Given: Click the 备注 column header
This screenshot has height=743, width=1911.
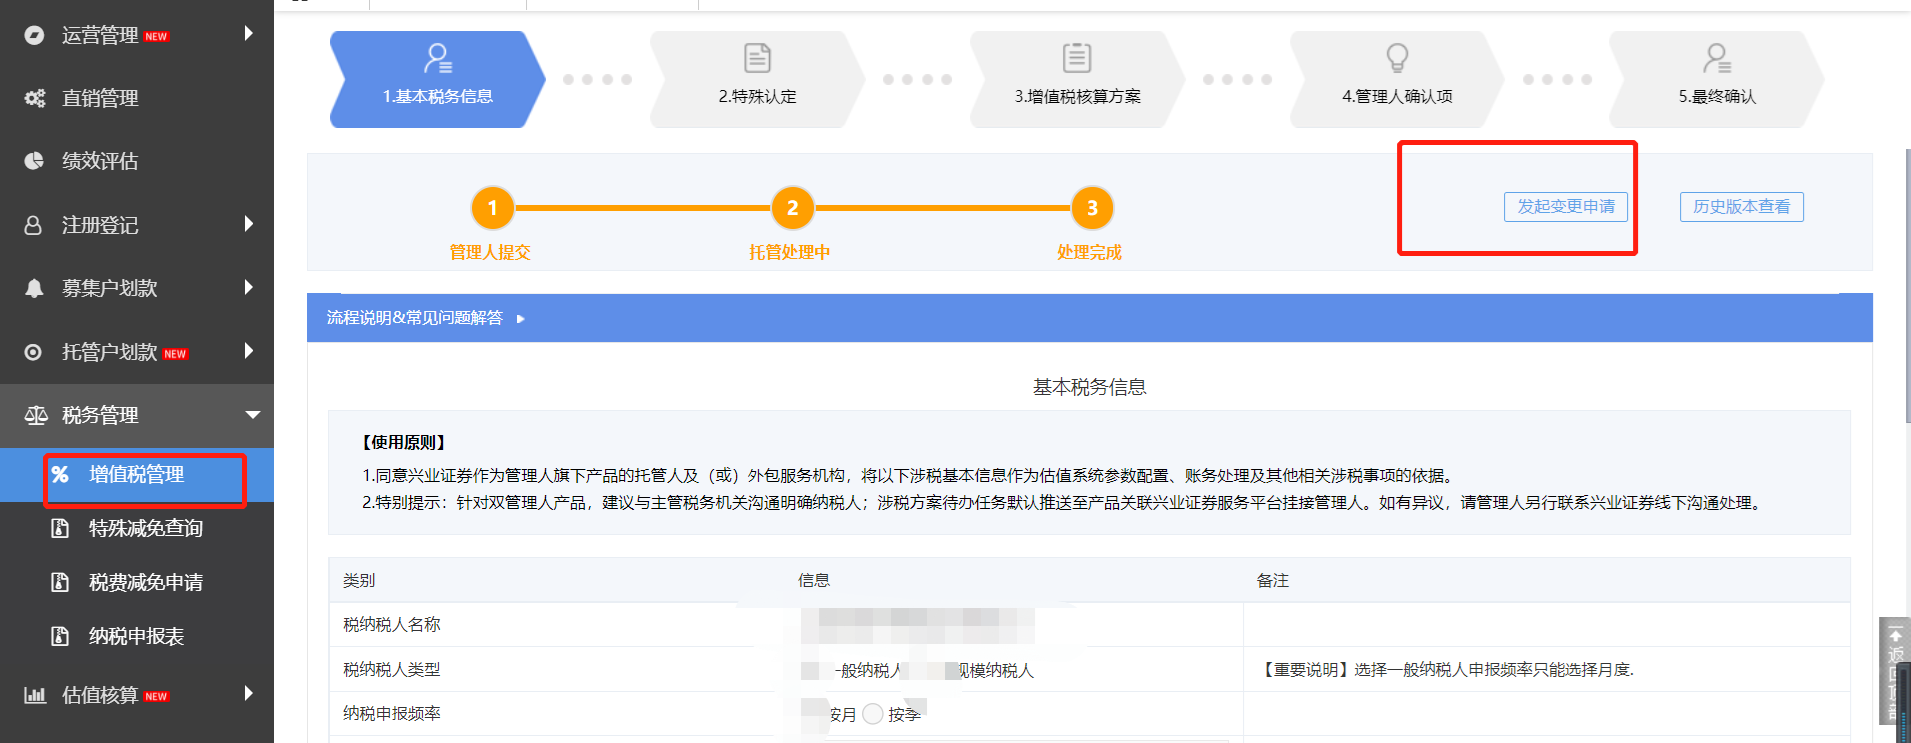Looking at the screenshot, I should (1273, 580).
